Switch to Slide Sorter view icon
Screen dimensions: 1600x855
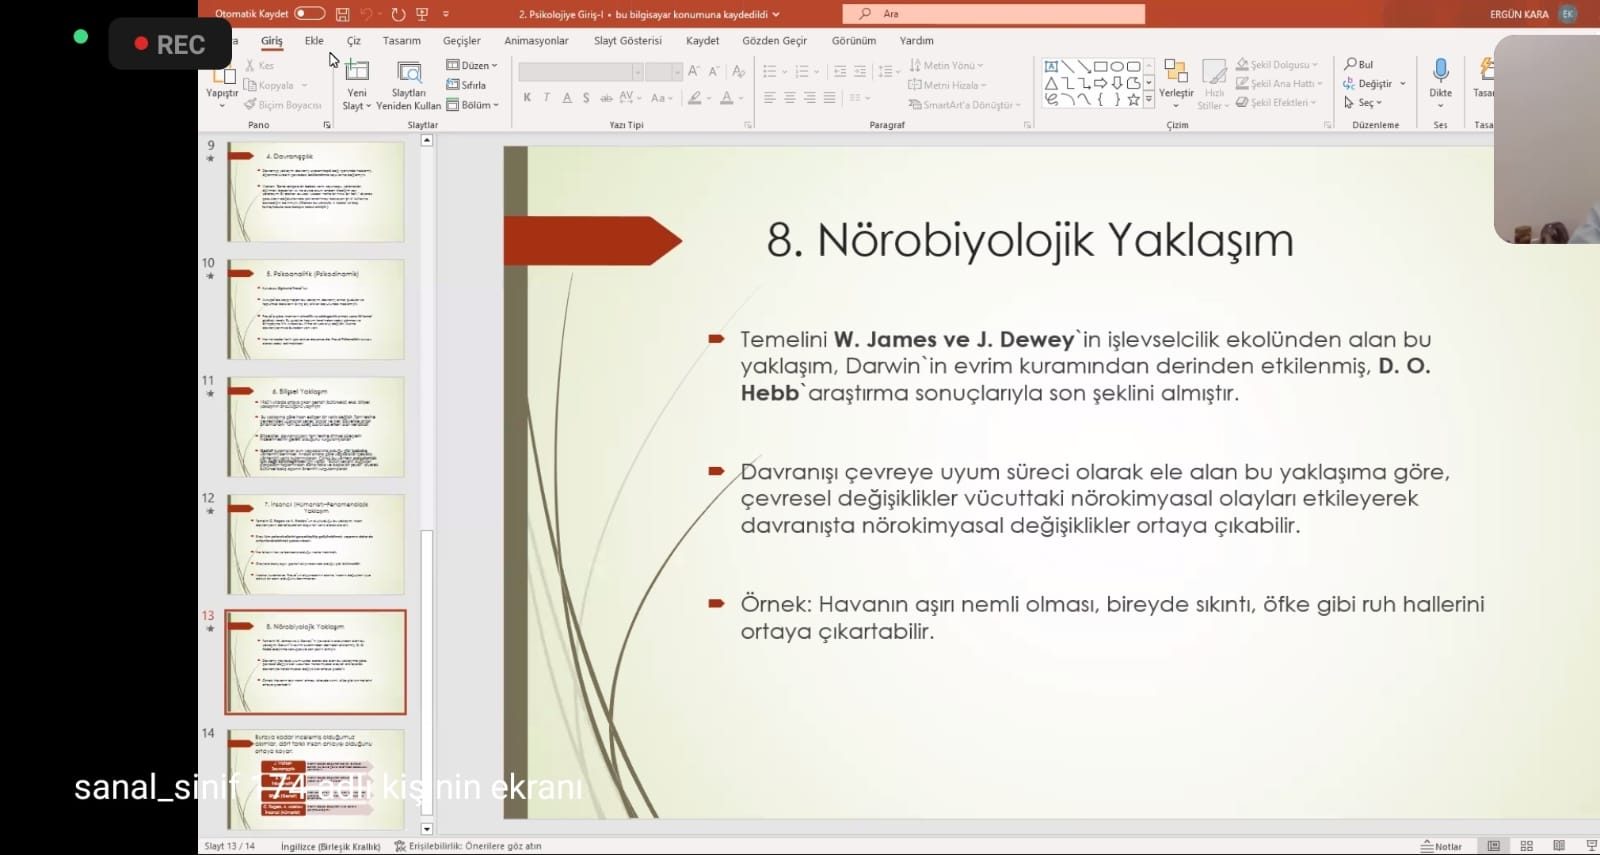click(1526, 846)
